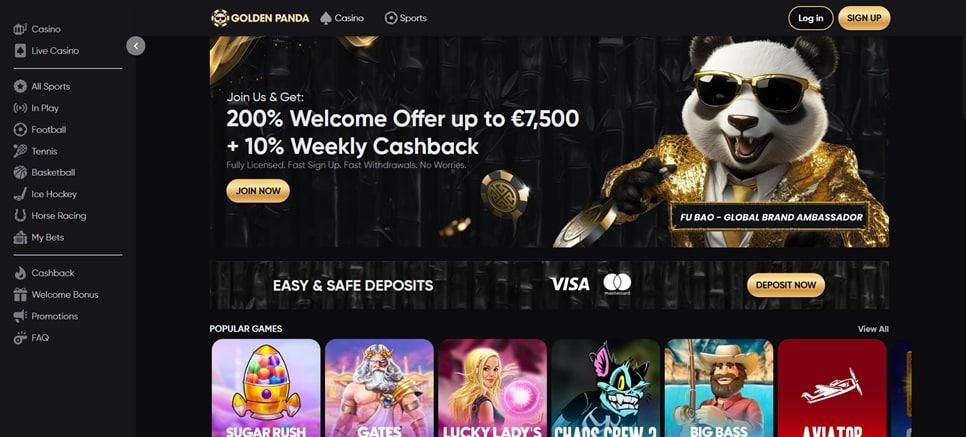Choose Ice Hockey in the sidebar
The image size is (966, 437).
pos(46,194)
